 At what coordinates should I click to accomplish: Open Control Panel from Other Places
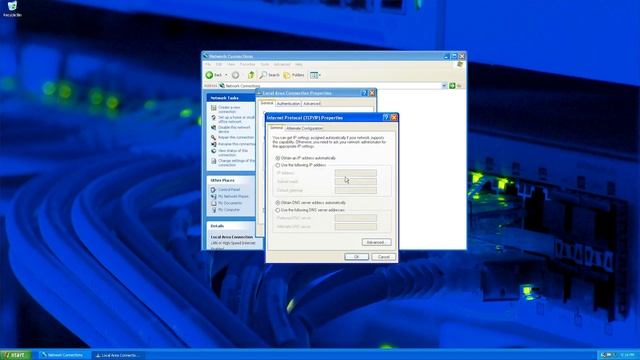(x=229, y=189)
